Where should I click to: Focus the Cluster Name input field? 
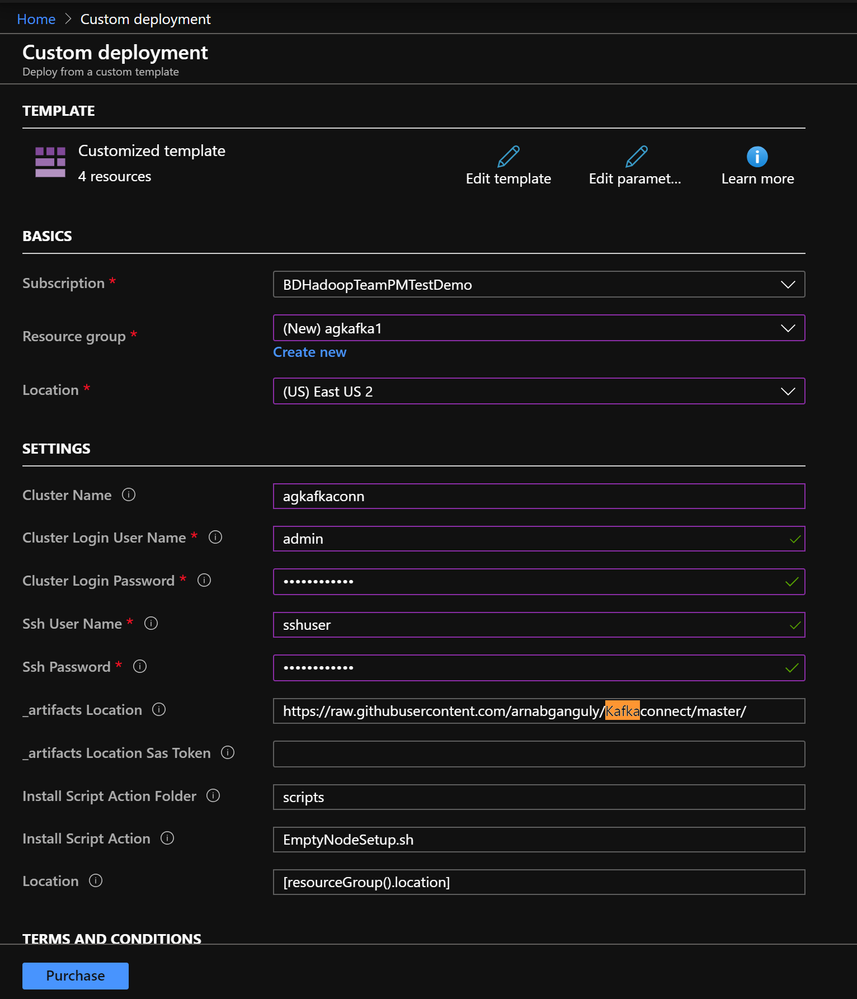tap(539, 496)
